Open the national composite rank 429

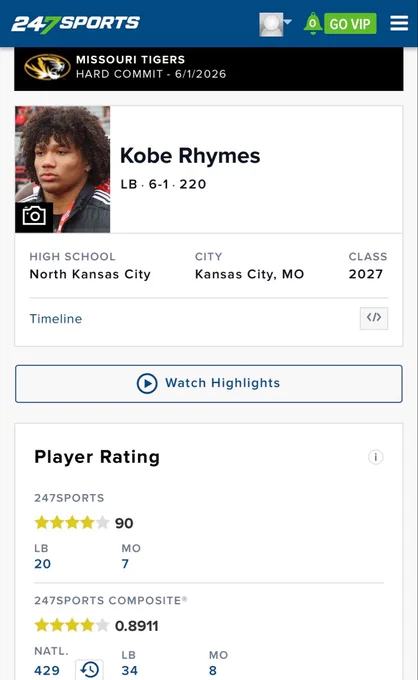(x=47, y=670)
